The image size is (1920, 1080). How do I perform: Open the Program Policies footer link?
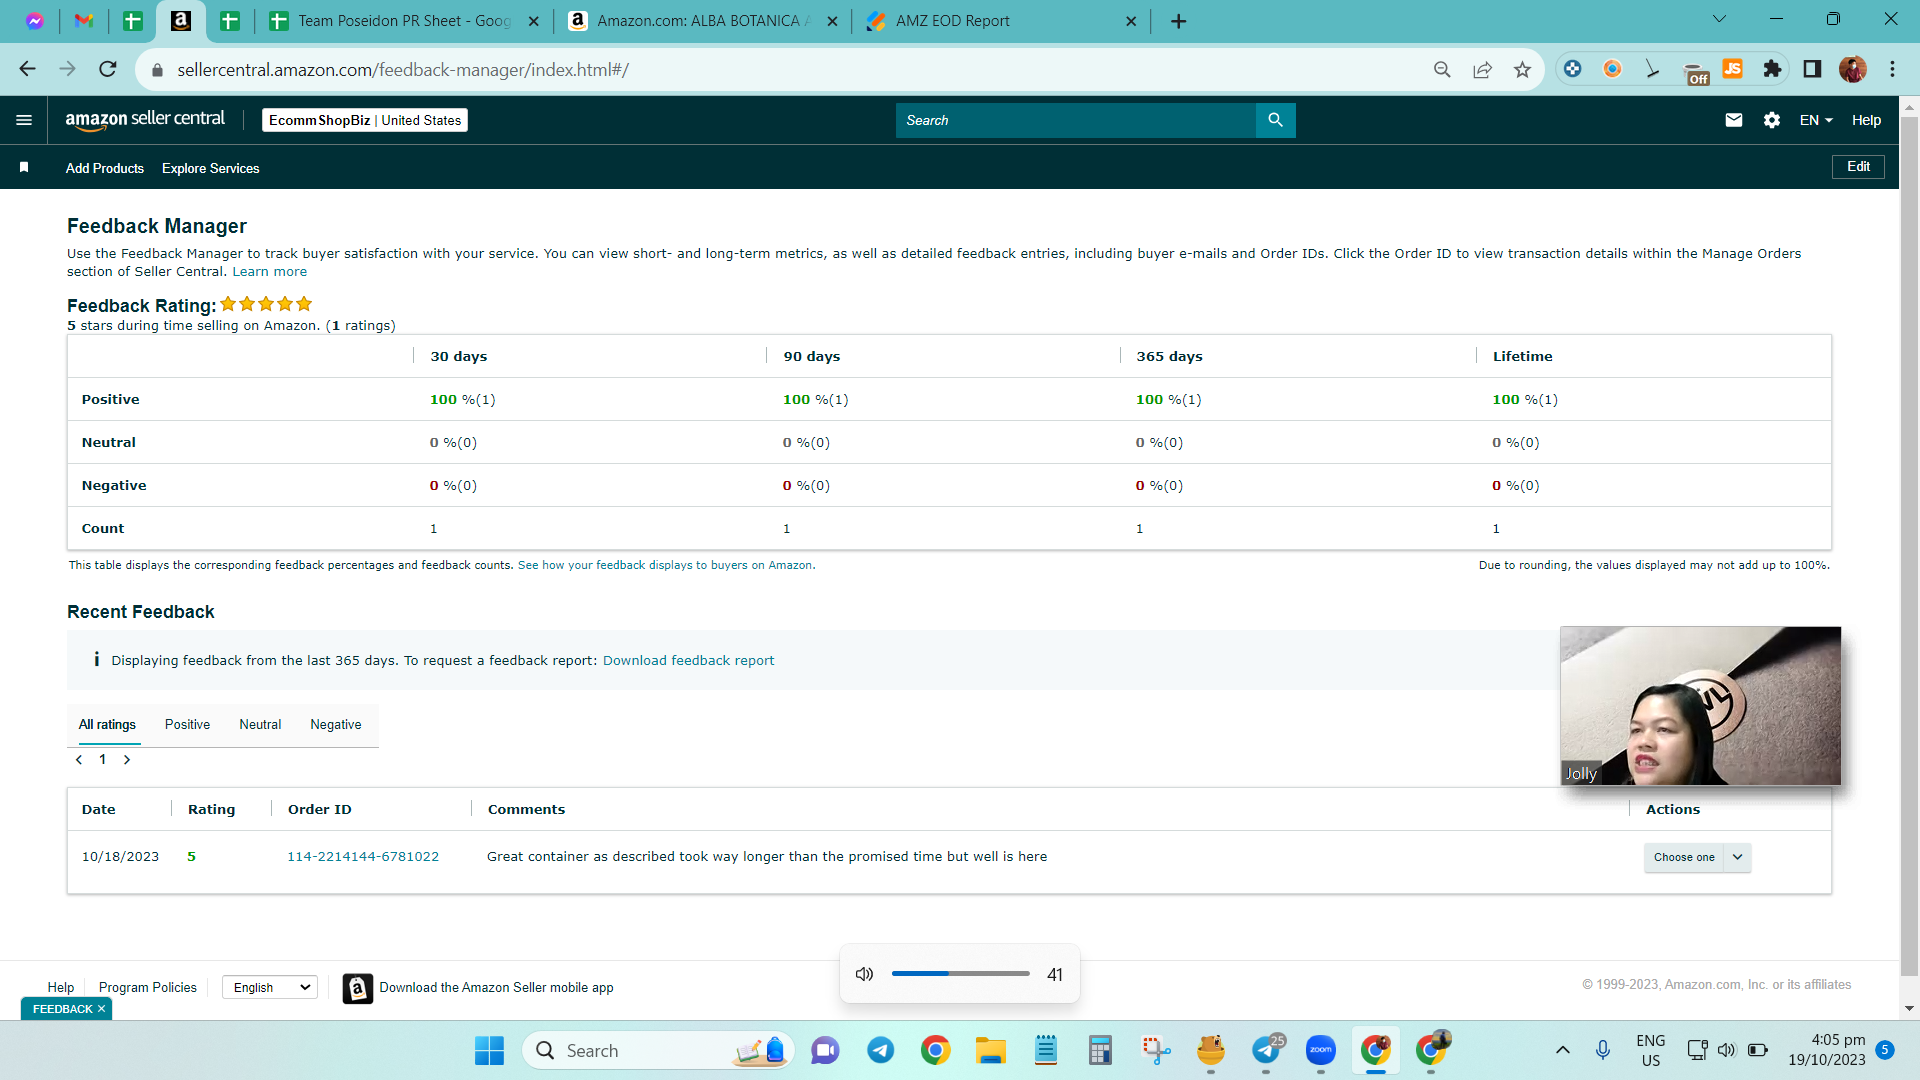(x=148, y=988)
